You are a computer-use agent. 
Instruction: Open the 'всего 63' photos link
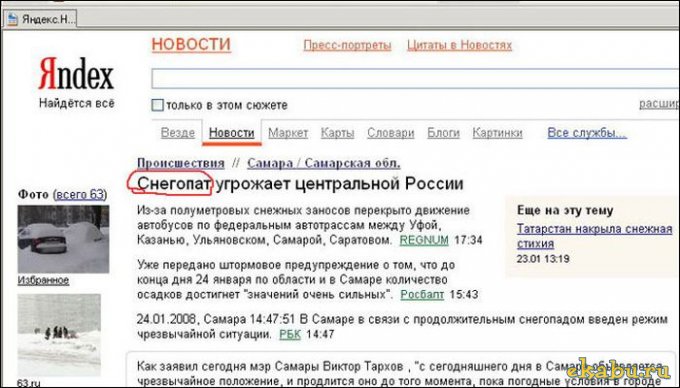(x=80, y=194)
